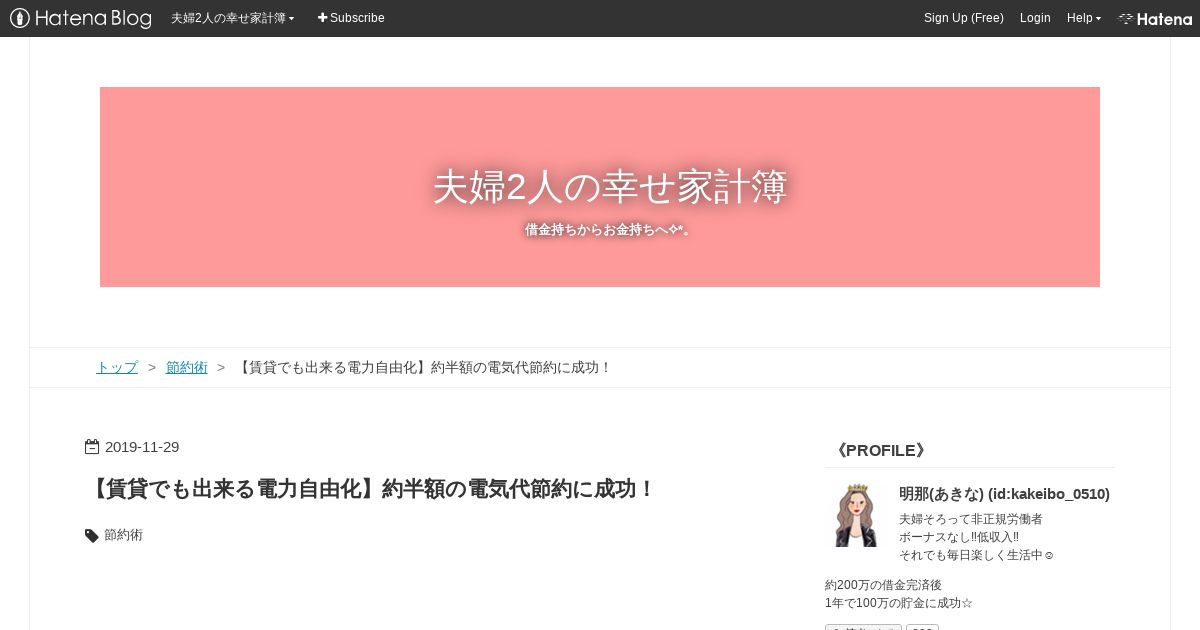Click the blog title 夫婦2人の幸せ家計簿 in the banner
The image size is (1200, 630).
[610, 187]
